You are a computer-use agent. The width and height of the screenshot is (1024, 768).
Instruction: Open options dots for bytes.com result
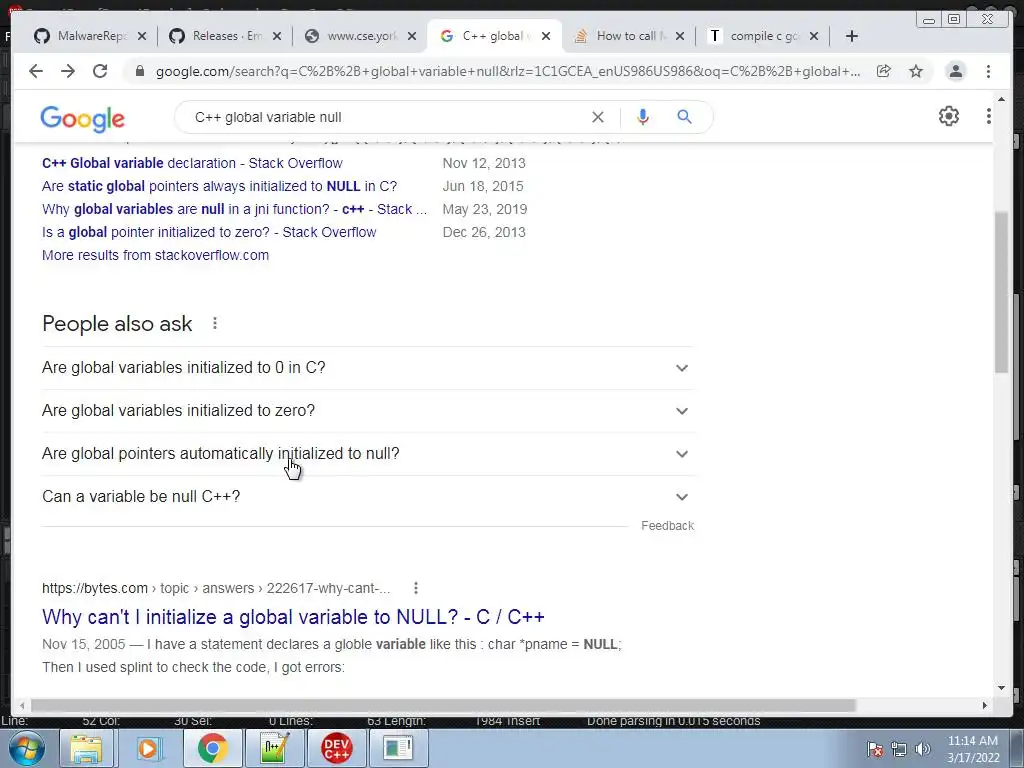coord(415,588)
